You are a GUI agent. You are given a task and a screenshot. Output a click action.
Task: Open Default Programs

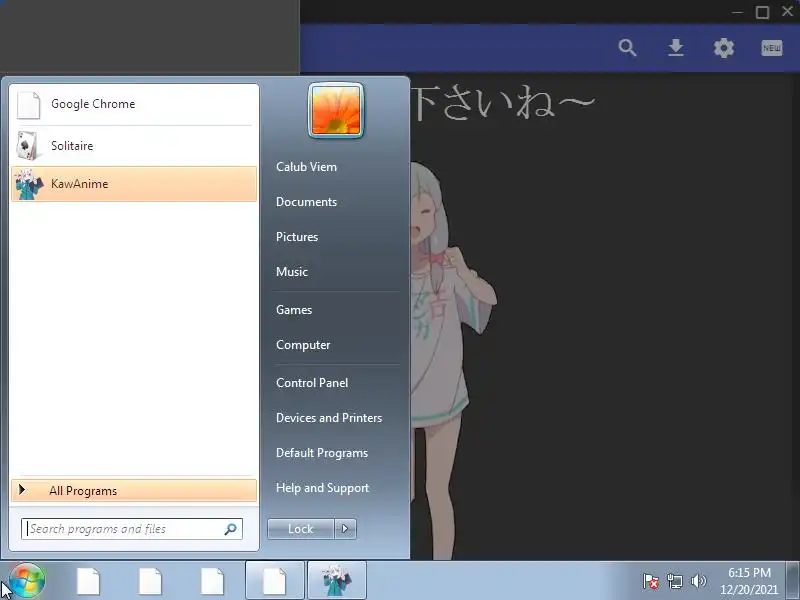(322, 453)
